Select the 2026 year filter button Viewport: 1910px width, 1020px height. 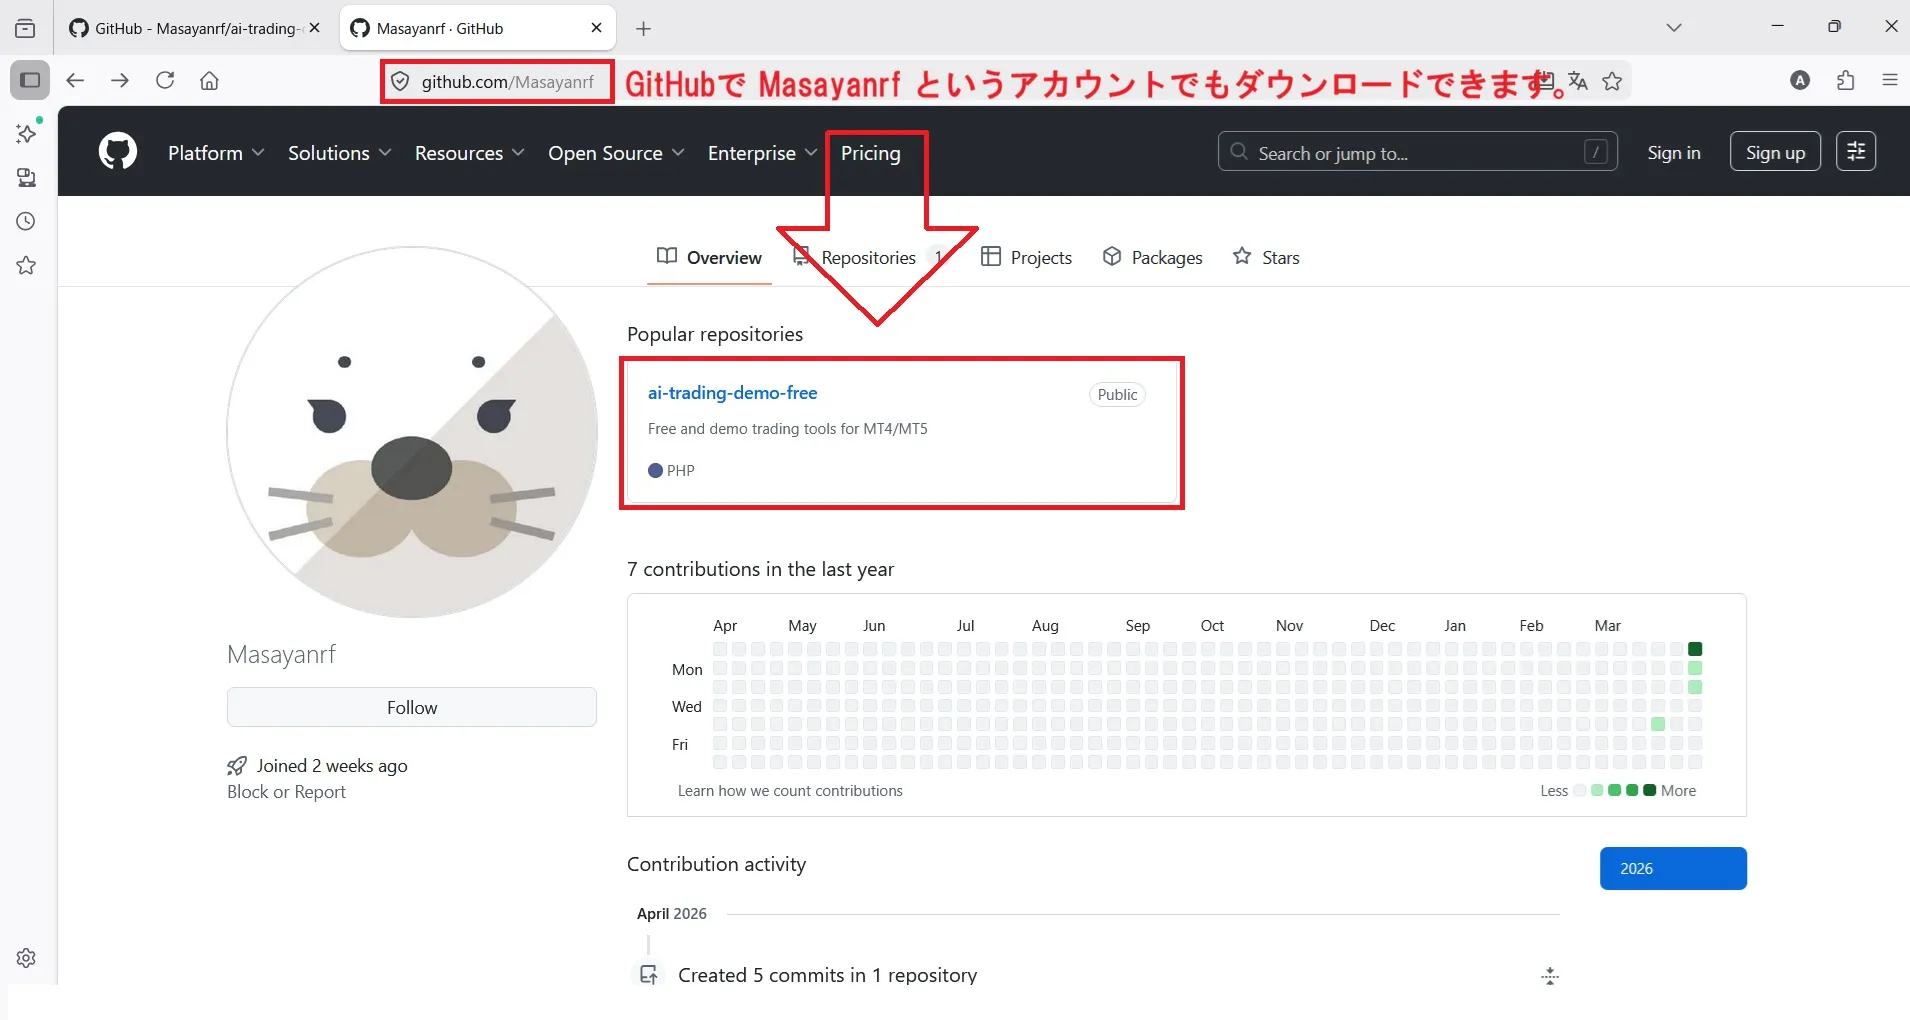click(x=1673, y=868)
